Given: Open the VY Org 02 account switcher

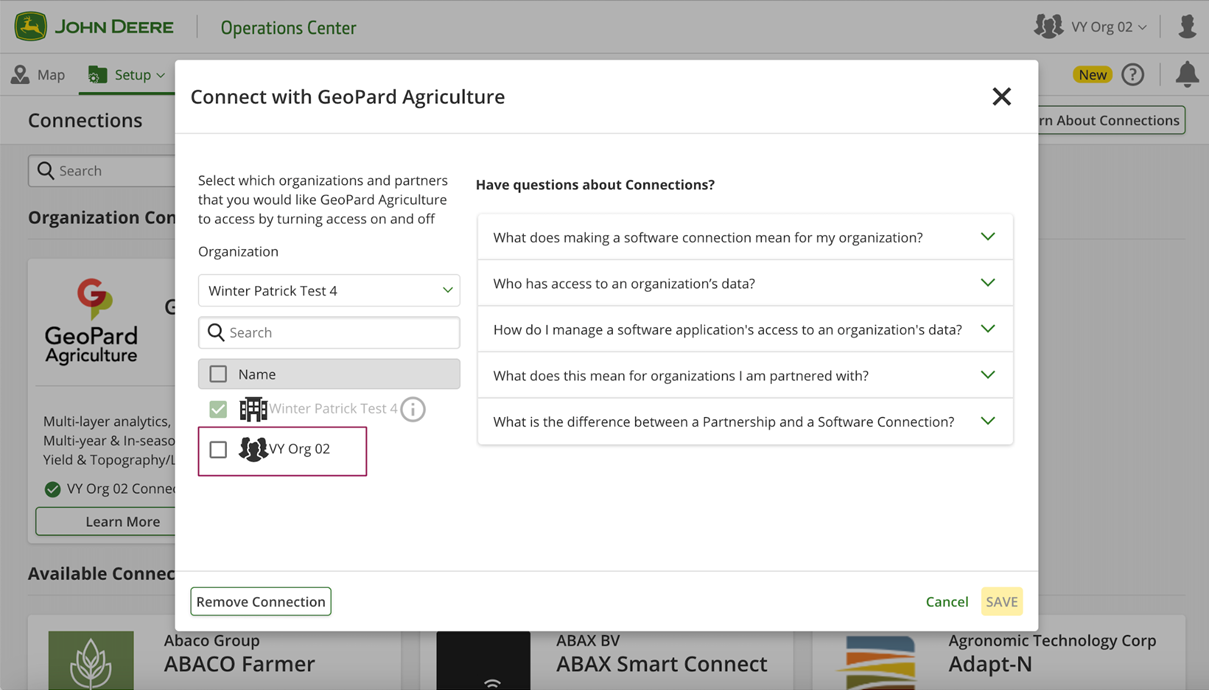Looking at the screenshot, I should [x=1093, y=27].
